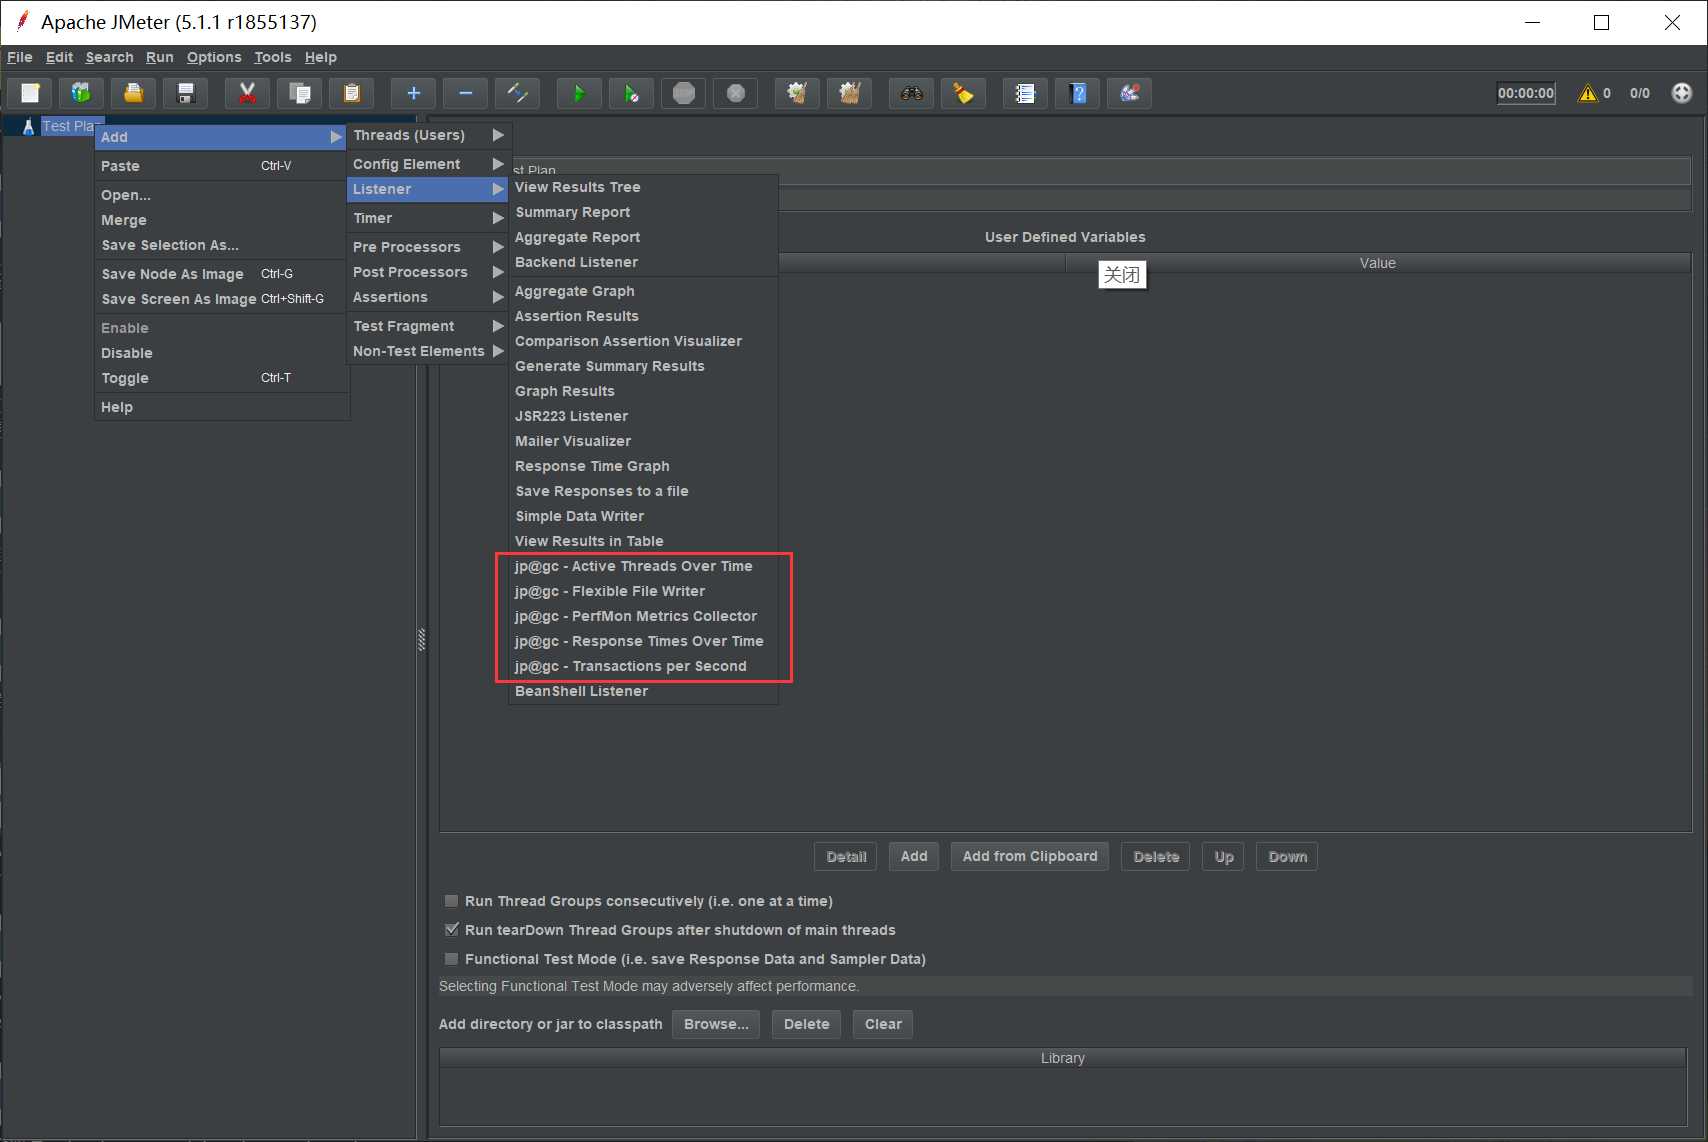
Task: Expand the Pre Processors submenu
Action: pyautogui.click(x=428, y=247)
